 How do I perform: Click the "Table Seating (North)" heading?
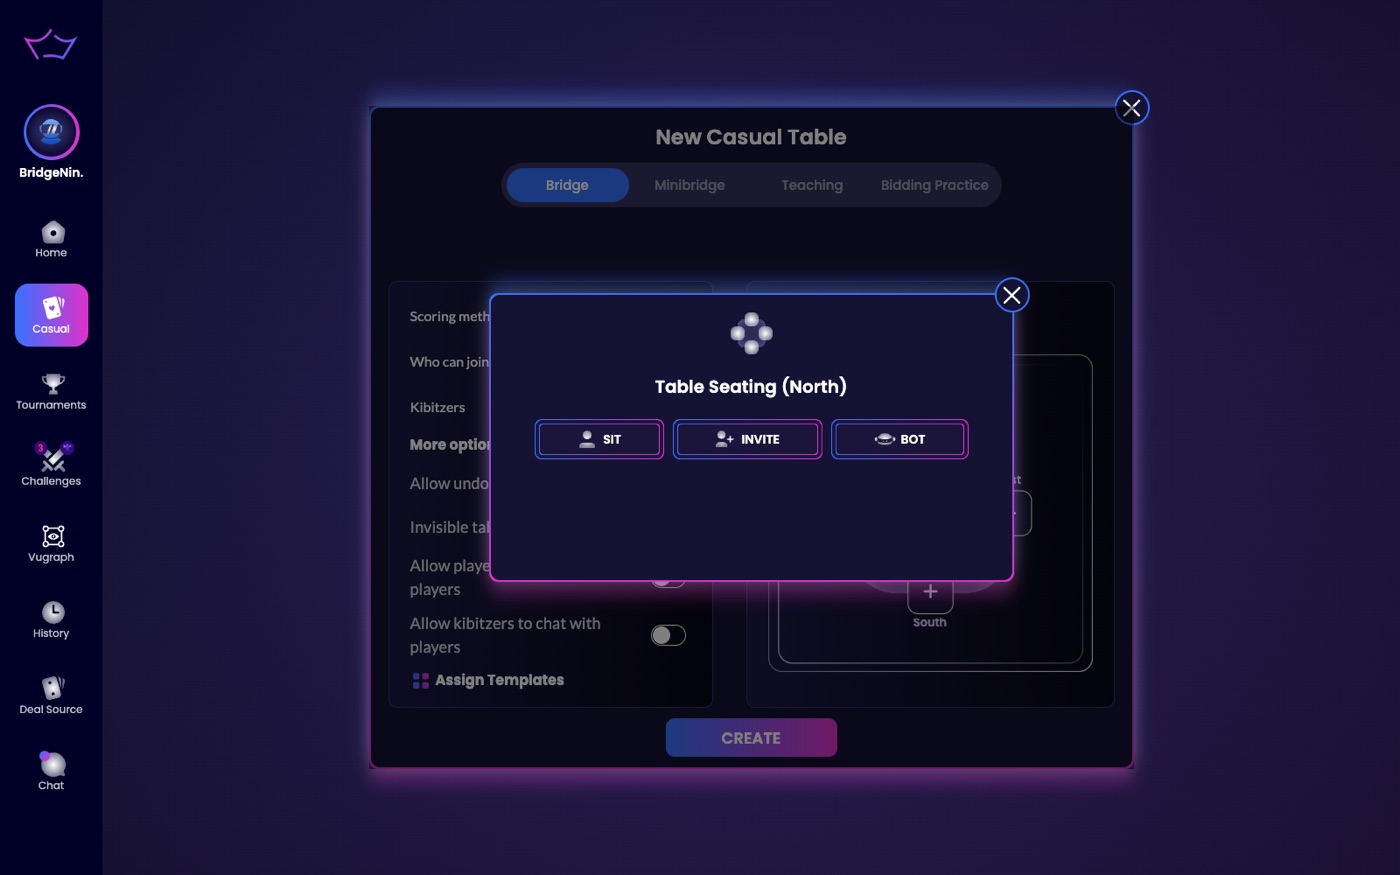click(751, 387)
